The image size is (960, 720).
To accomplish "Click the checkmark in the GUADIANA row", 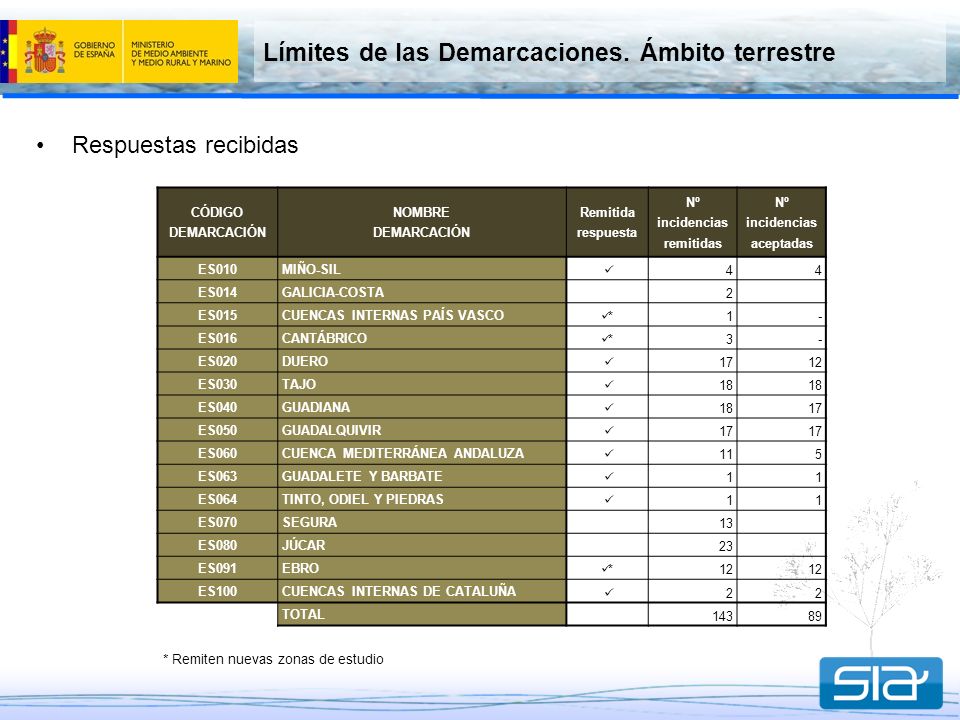I will pos(609,407).
